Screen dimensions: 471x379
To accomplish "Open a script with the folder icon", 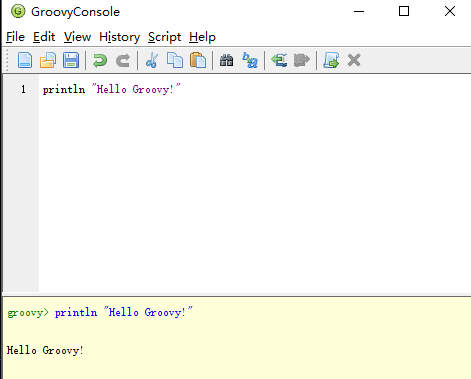I will coord(48,60).
